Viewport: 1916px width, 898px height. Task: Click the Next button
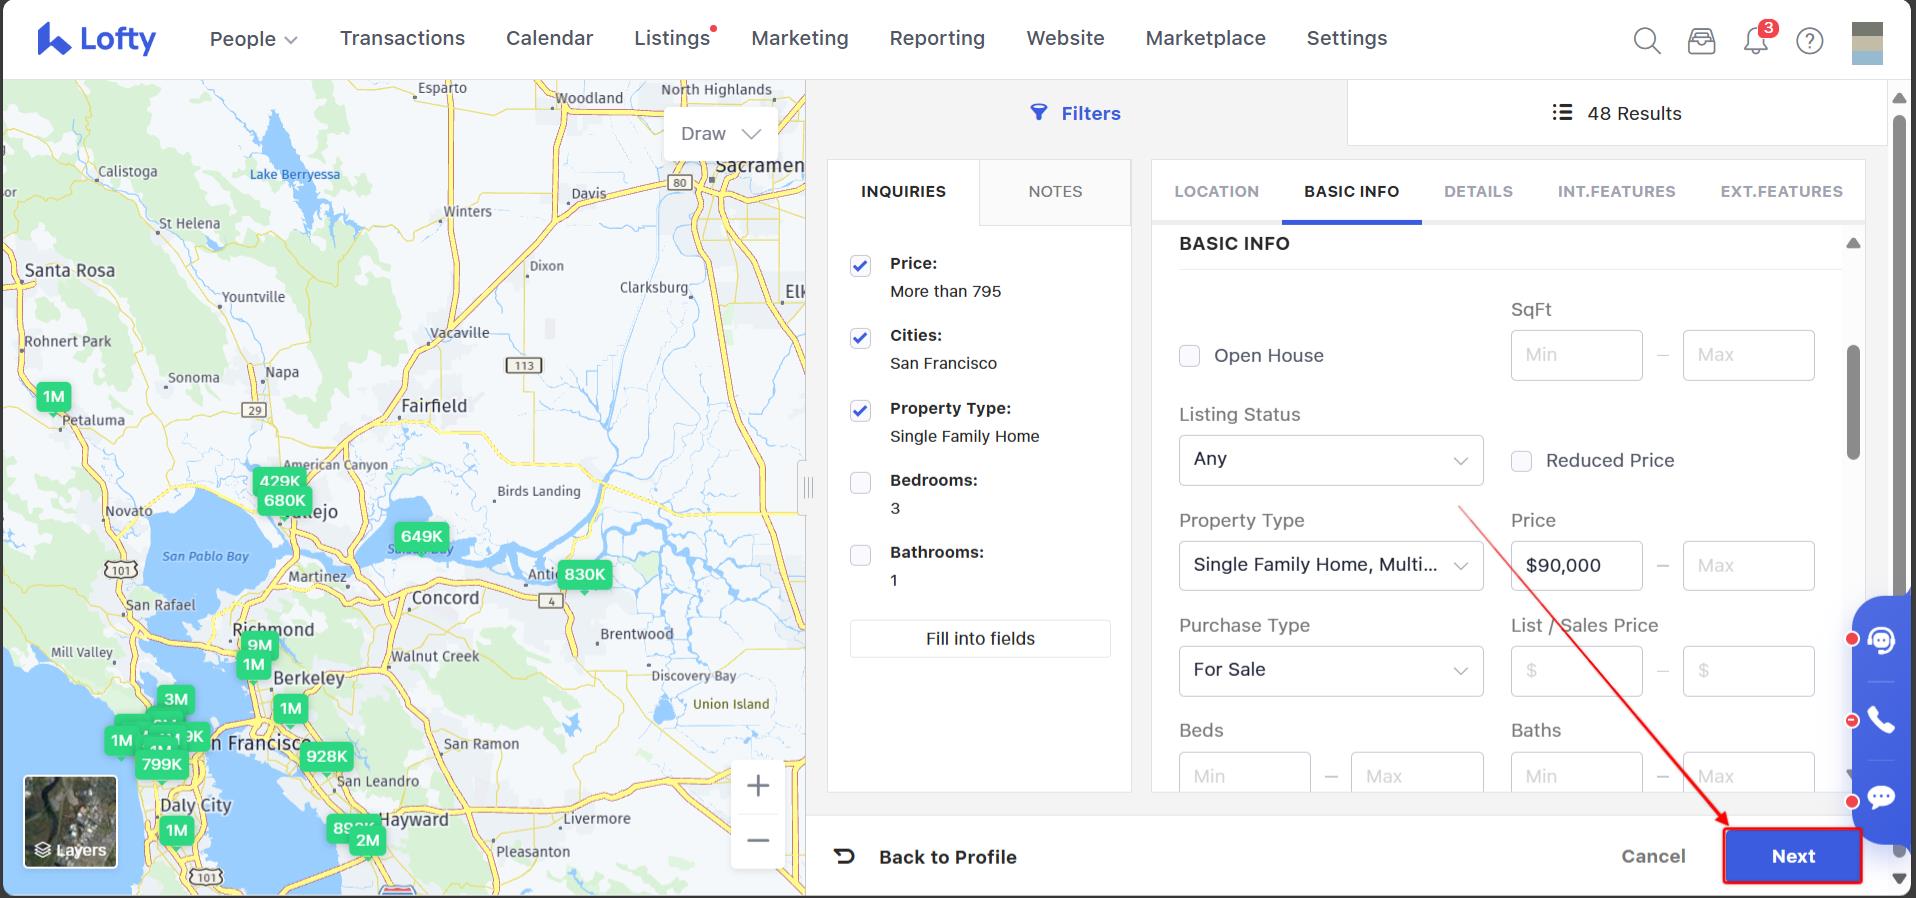pyautogui.click(x=1793, y=856)
